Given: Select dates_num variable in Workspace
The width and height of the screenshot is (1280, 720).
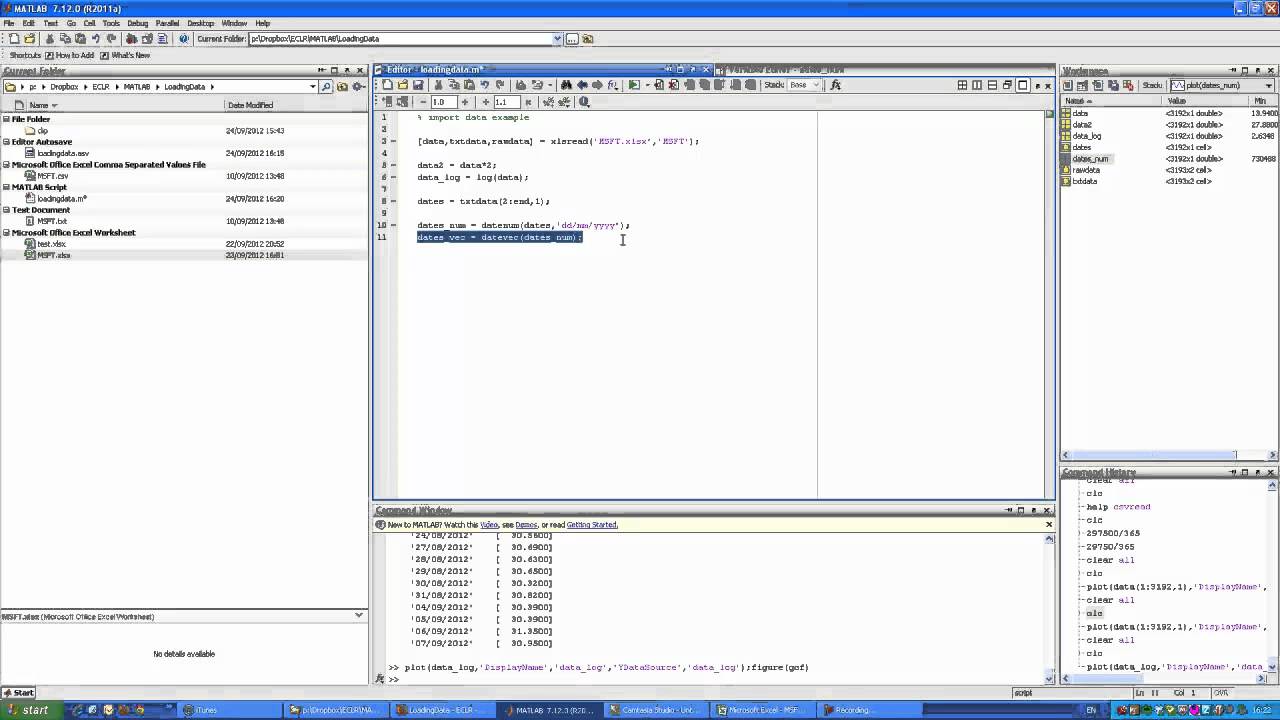Looking at the screenshot, I should (1090, 159).
